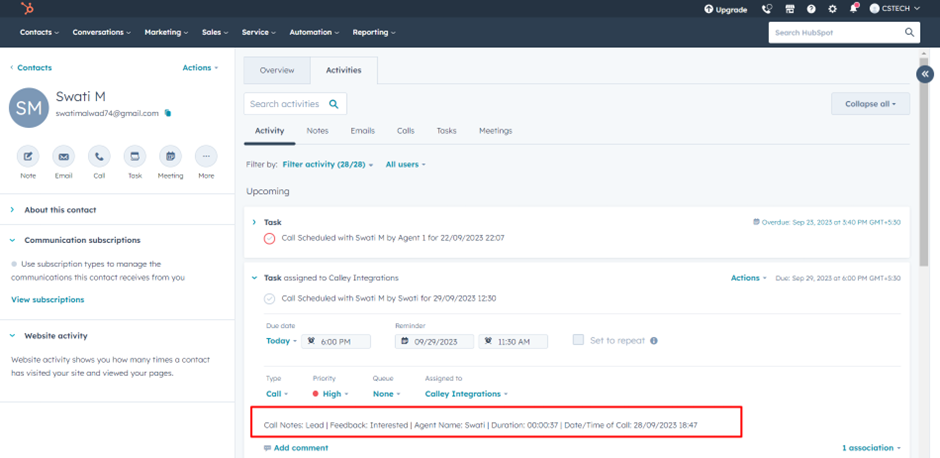Switch to the Overview tab
This screenshot has width=940, height=458.
[277, 70]
